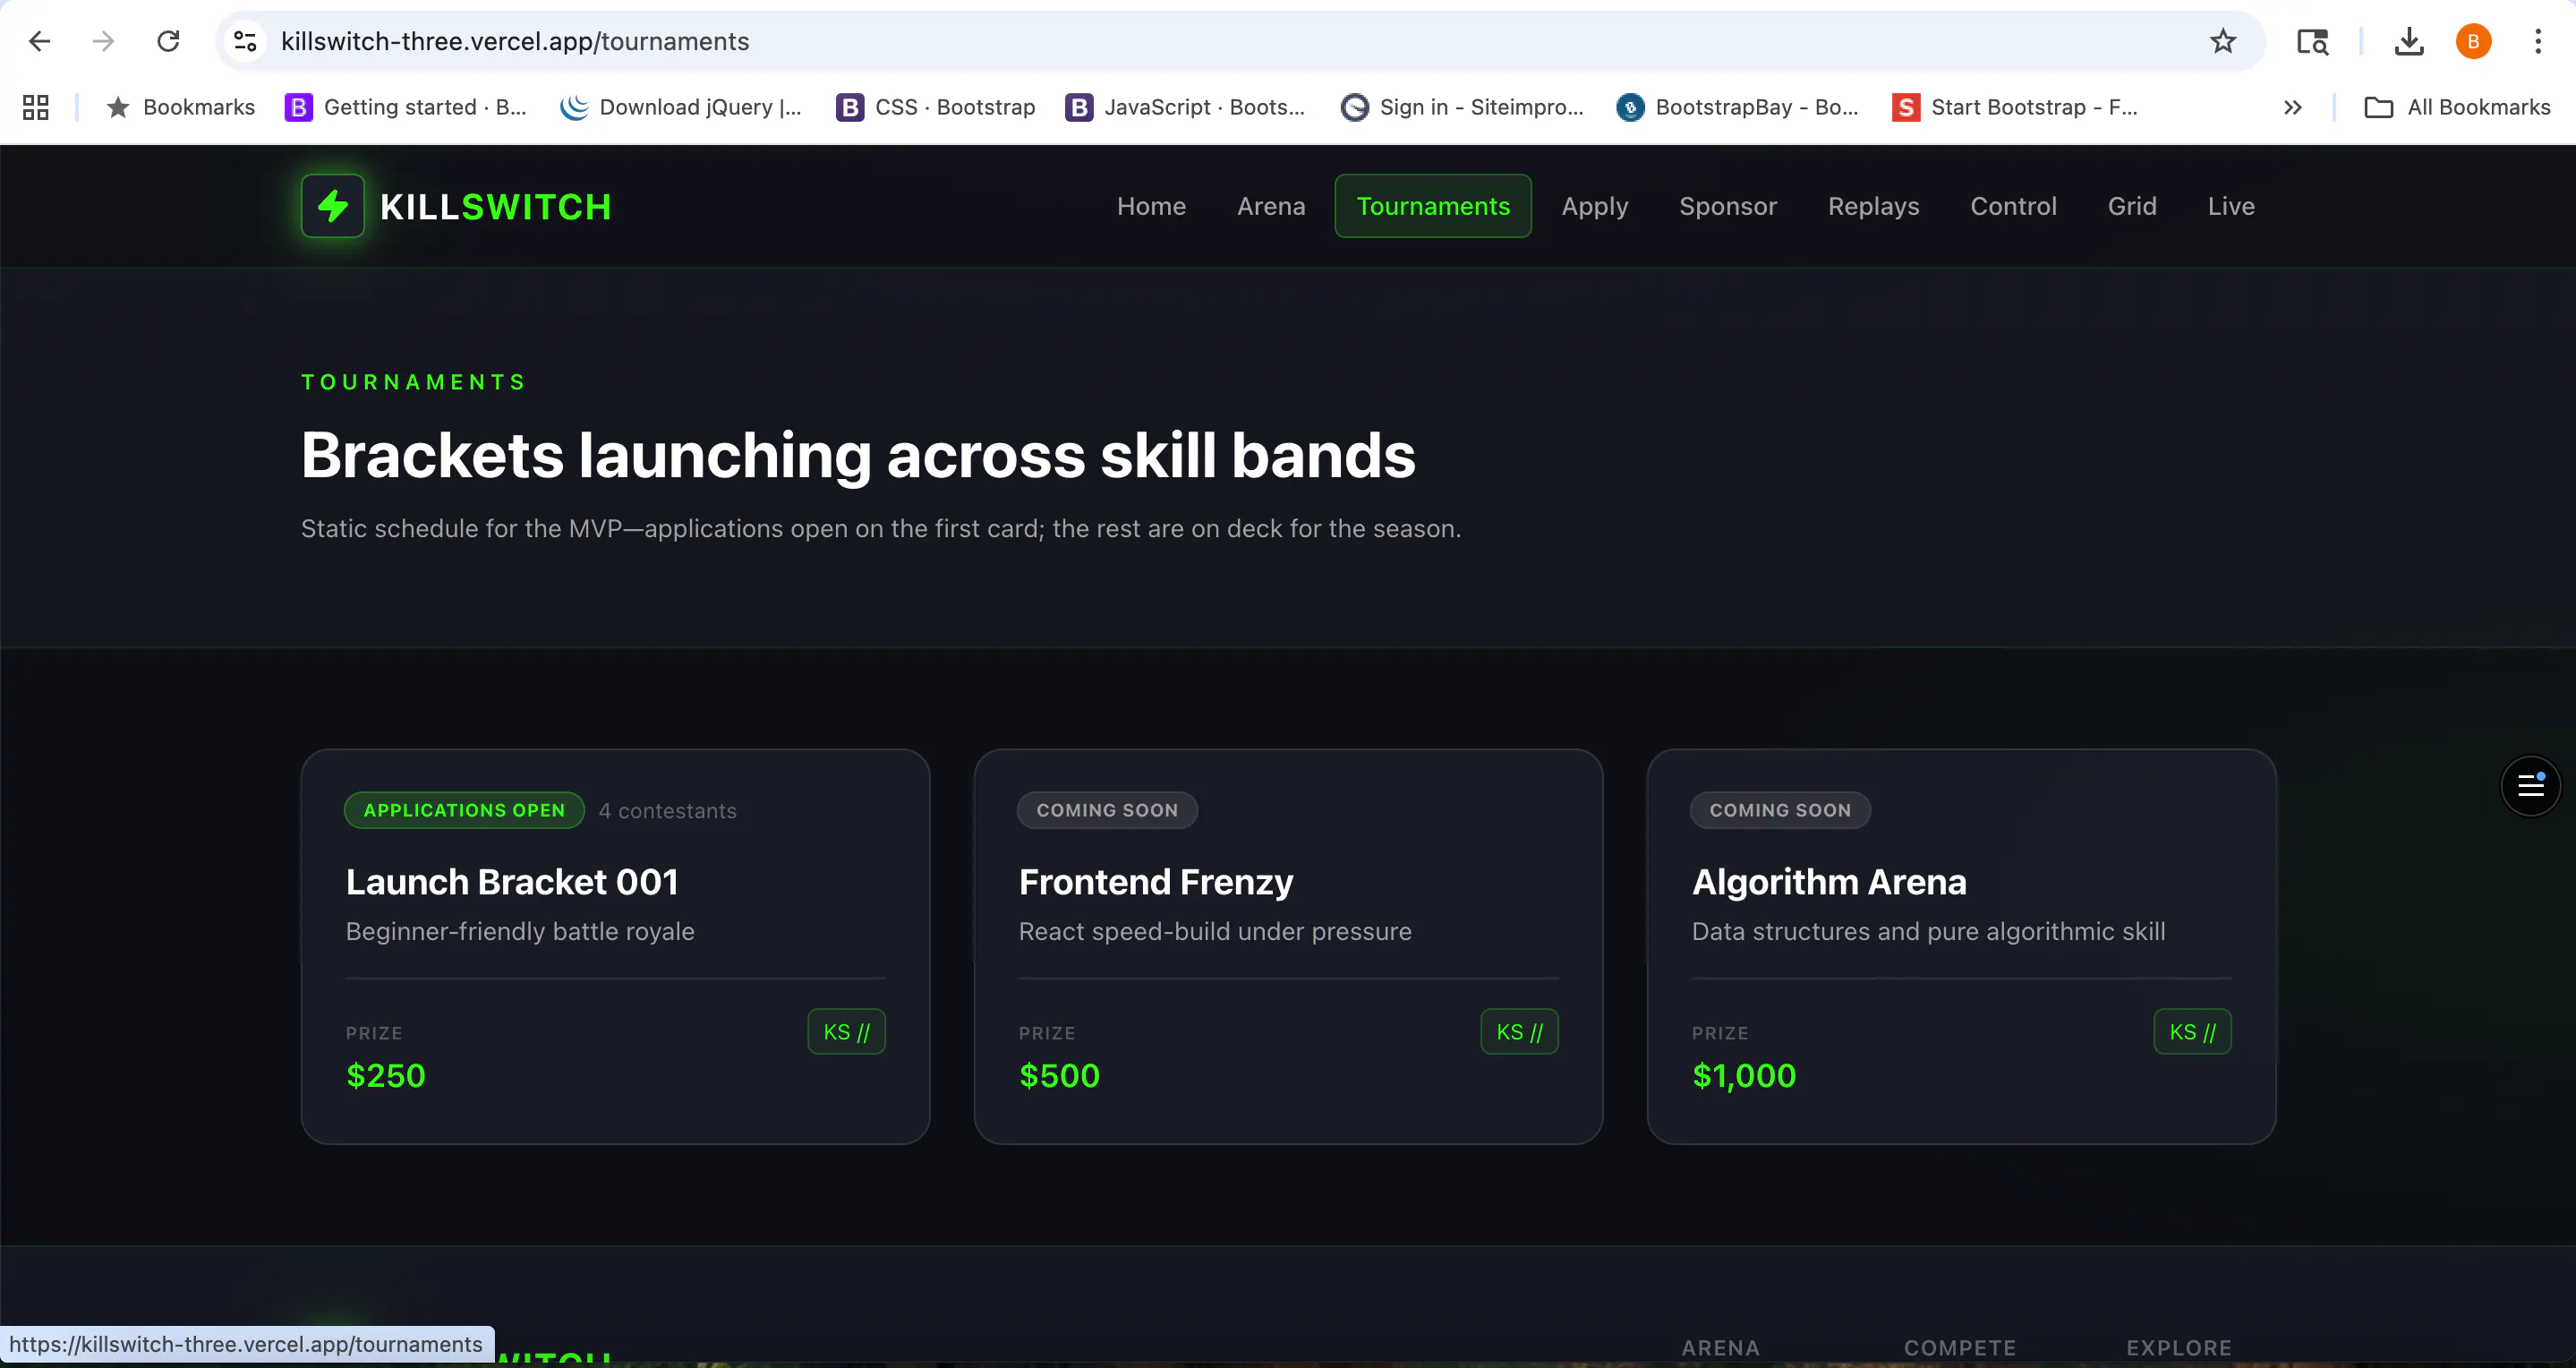
Task: Click the Beginner-friendly battle royale description
Action: pyautogui.click(x=520, y=932)
